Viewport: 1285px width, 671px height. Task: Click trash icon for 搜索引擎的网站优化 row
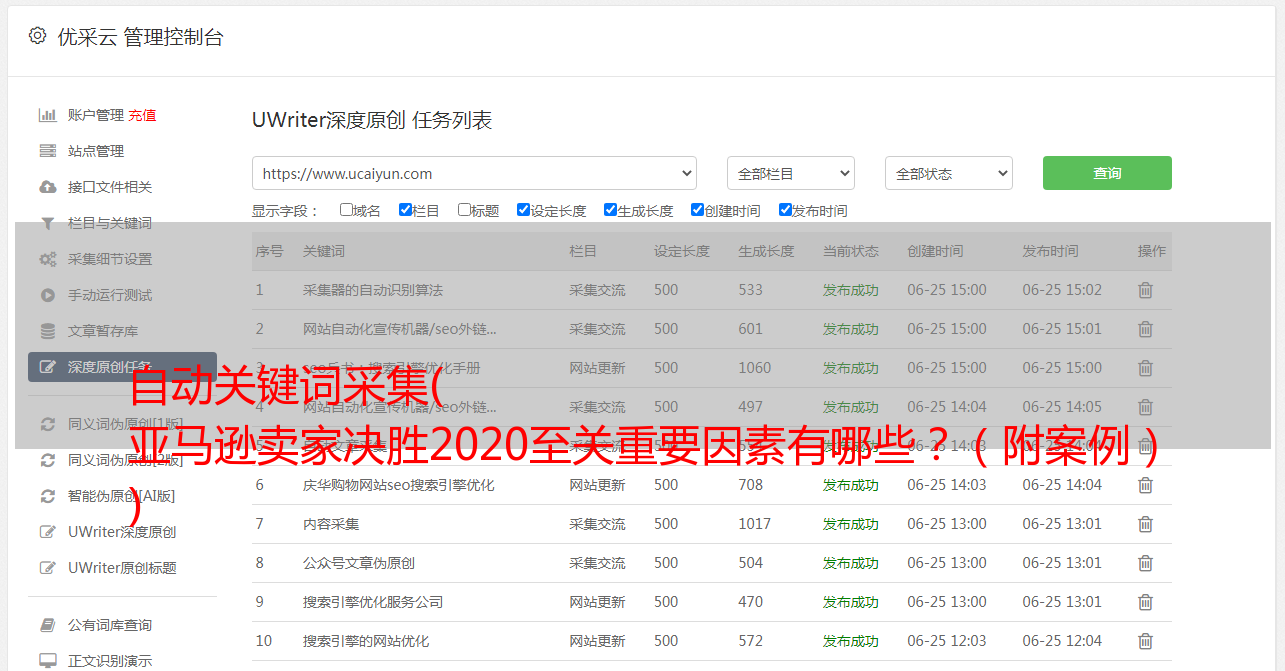pyautogui.click(x=1145, y=641)
